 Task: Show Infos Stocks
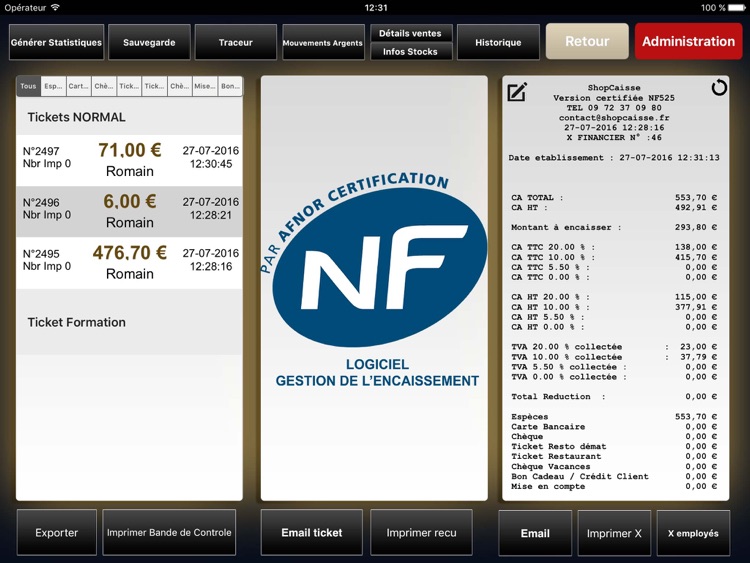(x=411, y=51)
